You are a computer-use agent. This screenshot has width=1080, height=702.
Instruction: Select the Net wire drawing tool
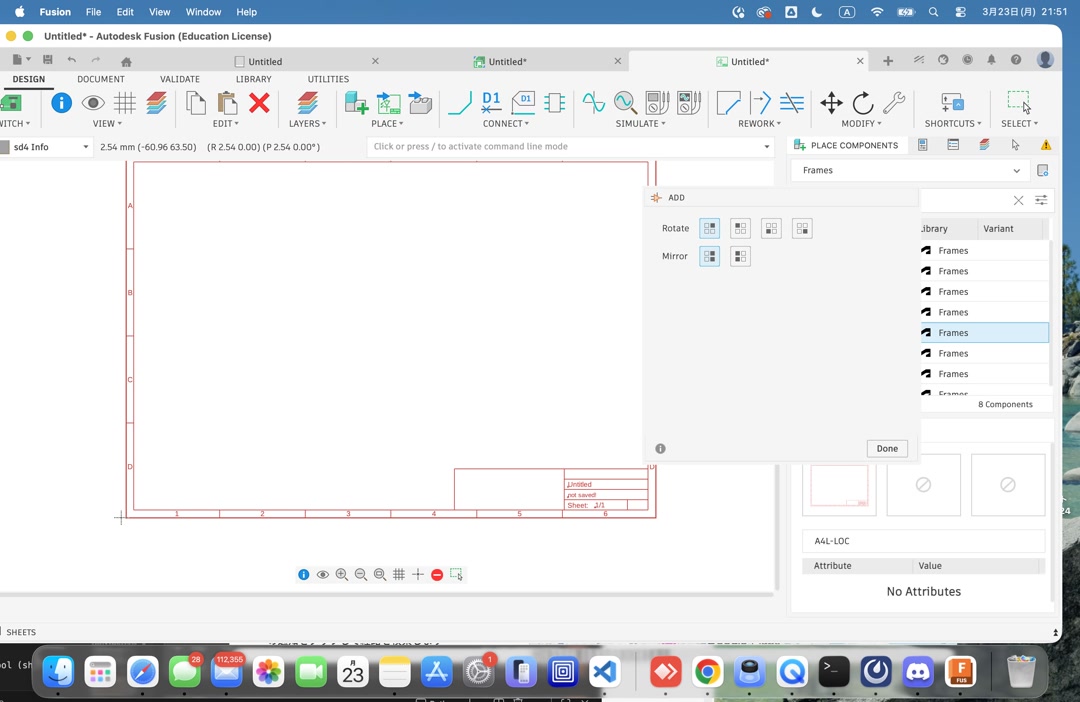click(459, 103)
